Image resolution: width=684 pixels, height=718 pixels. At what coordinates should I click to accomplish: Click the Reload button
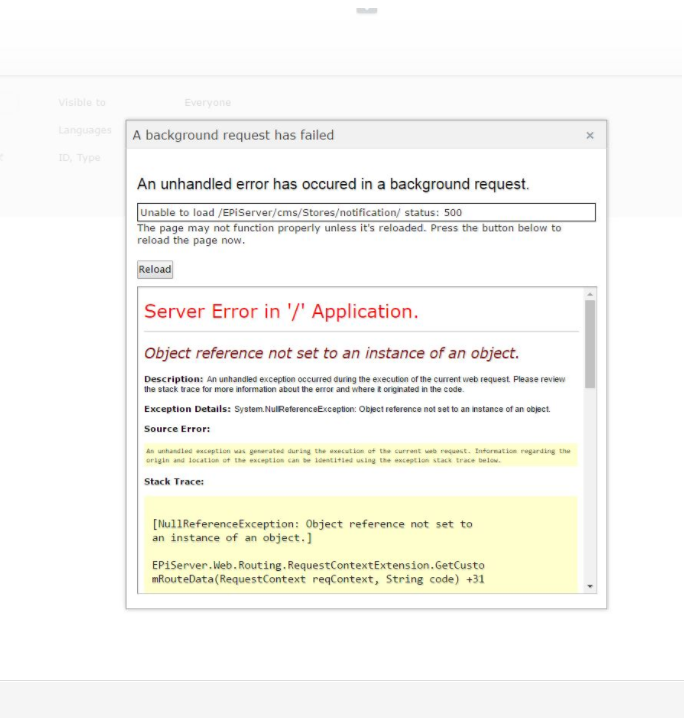click(x=155, y=269)
